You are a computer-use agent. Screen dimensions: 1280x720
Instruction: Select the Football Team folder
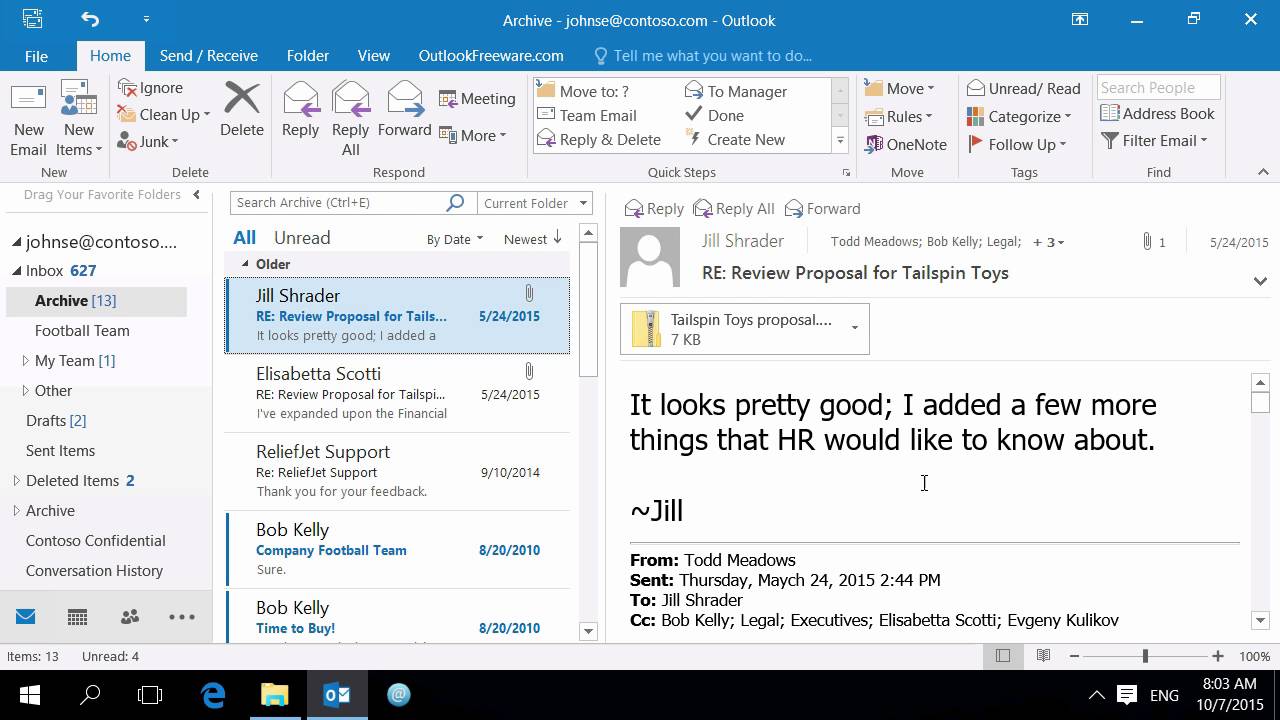click(x=82, y=330)
